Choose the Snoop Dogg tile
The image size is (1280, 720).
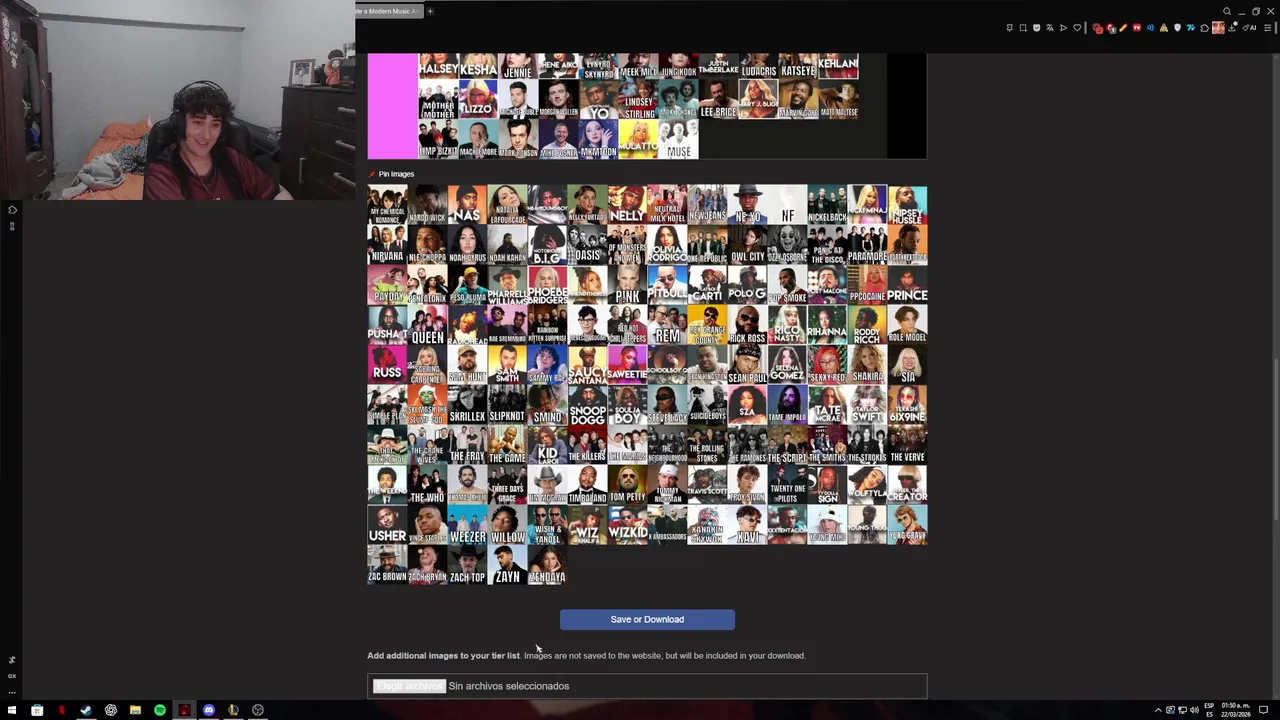point(588,405)
